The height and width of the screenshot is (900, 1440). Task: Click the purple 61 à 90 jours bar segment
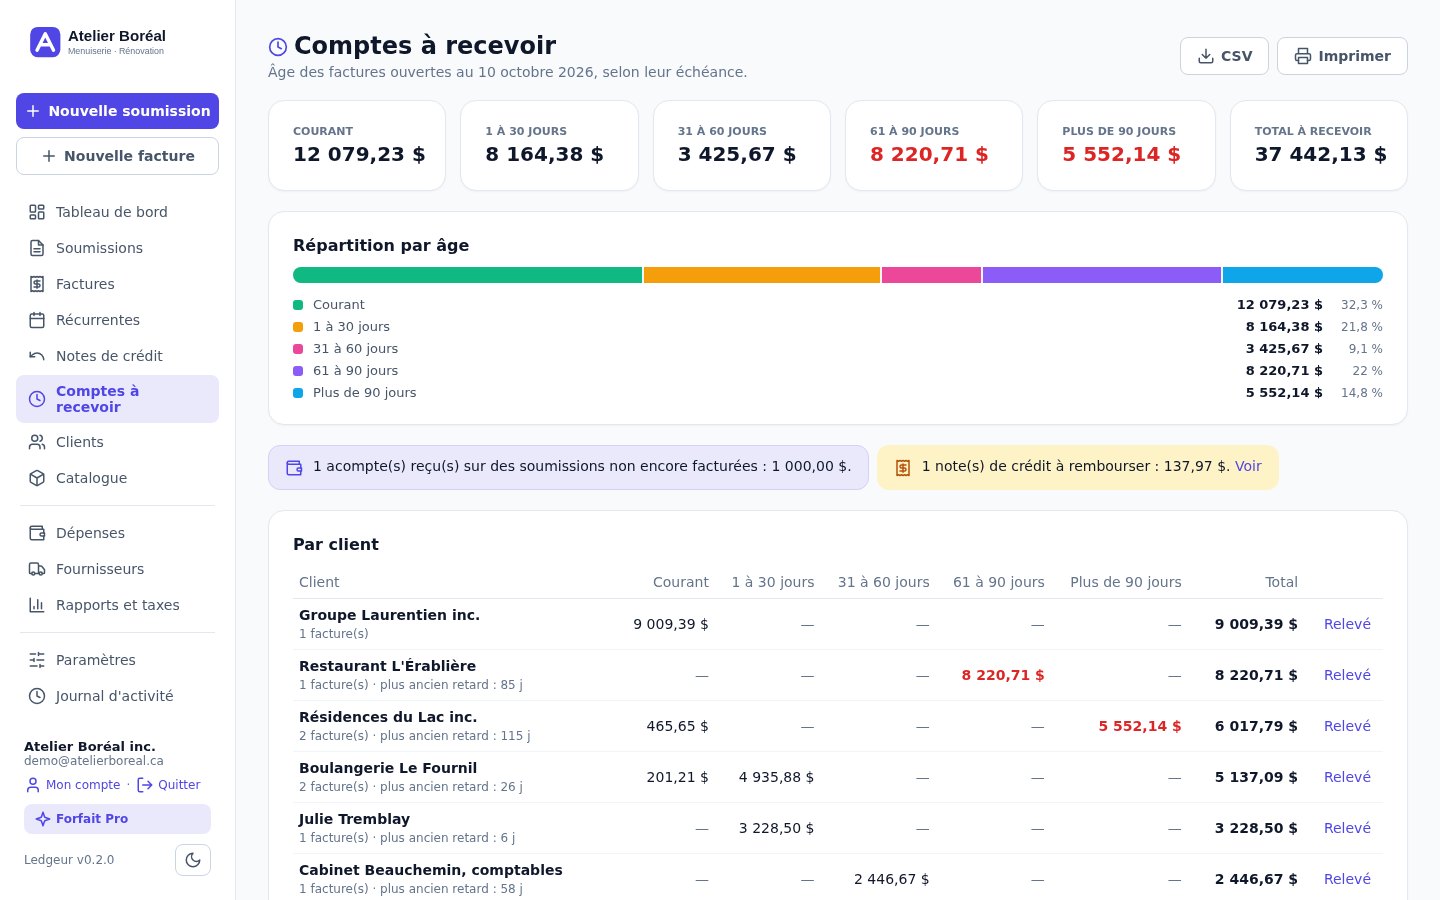(x=1102, y=275)
